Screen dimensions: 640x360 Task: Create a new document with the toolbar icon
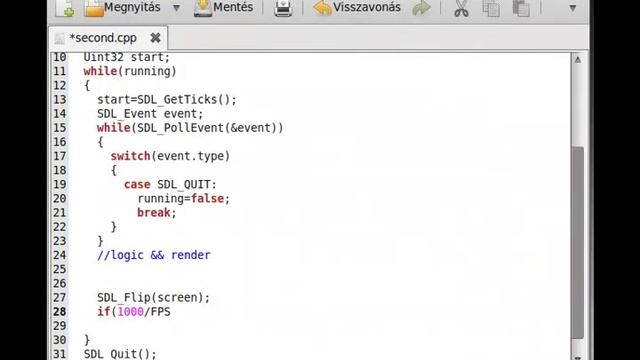tap(65, 8)
